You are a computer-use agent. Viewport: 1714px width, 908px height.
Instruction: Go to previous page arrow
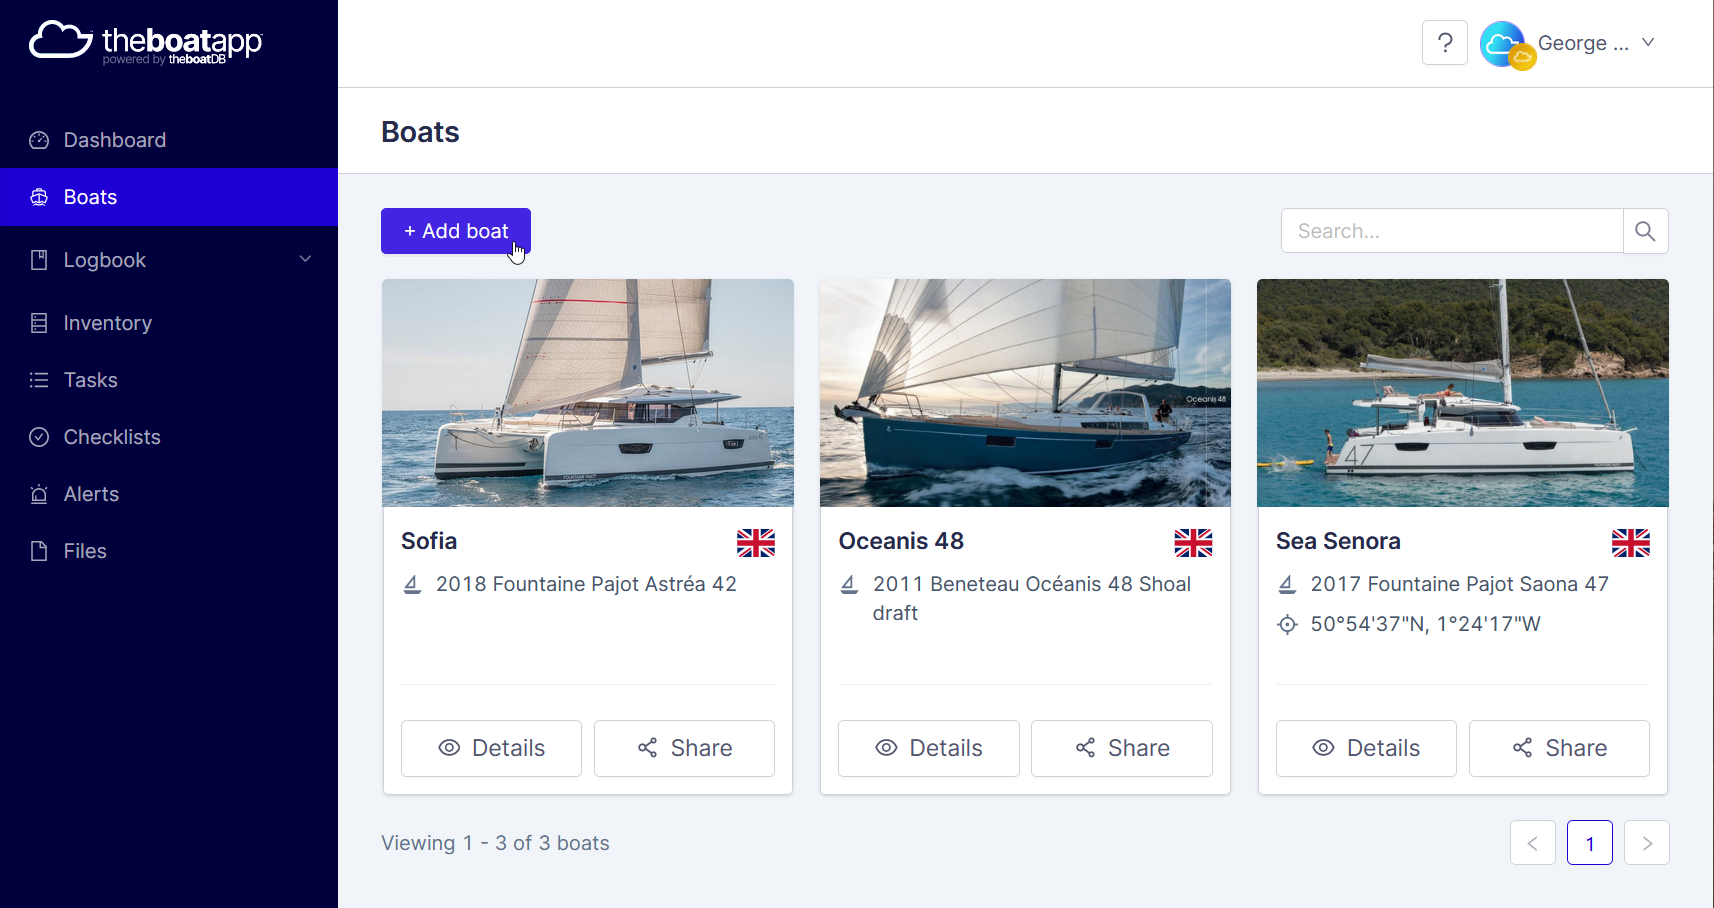1533,843
